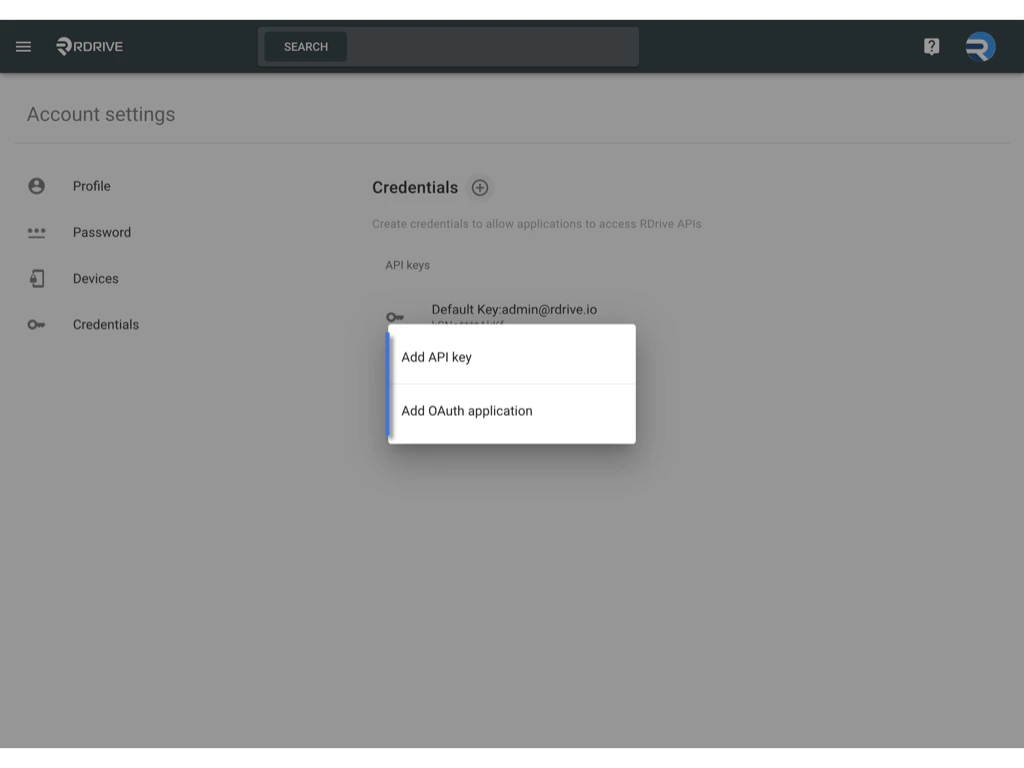Click inside the search field
The image size is (1024, 768).
pos(448,46)
